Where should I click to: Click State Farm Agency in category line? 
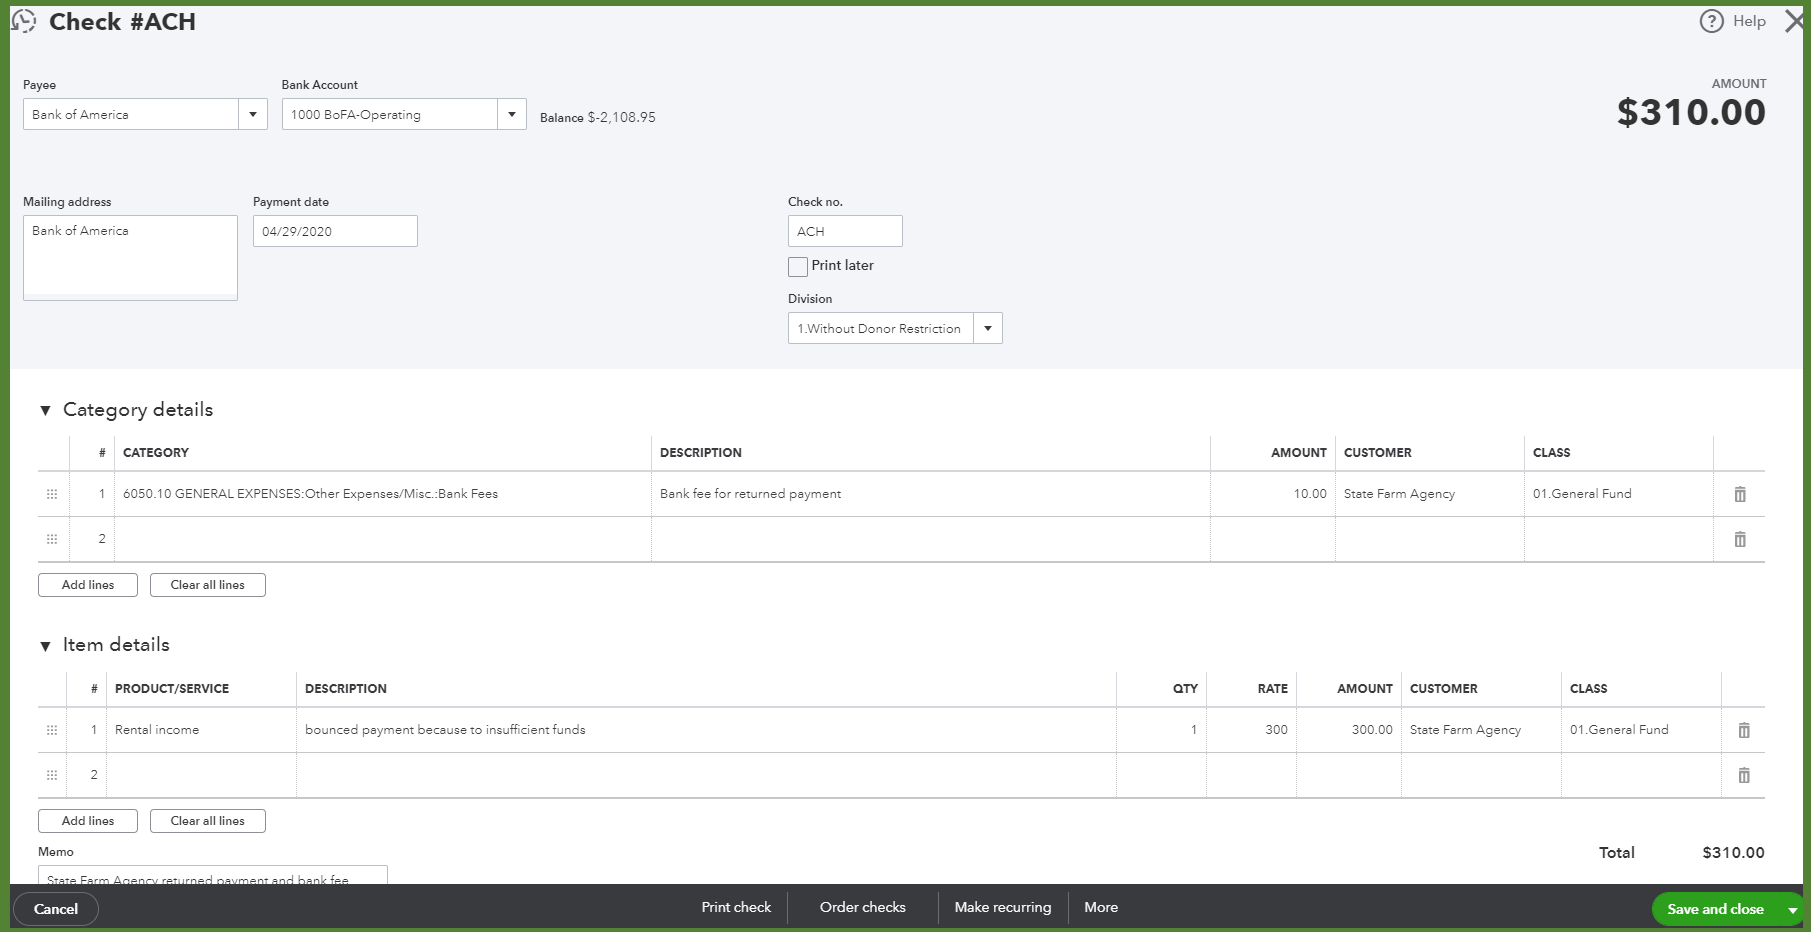1430,494
